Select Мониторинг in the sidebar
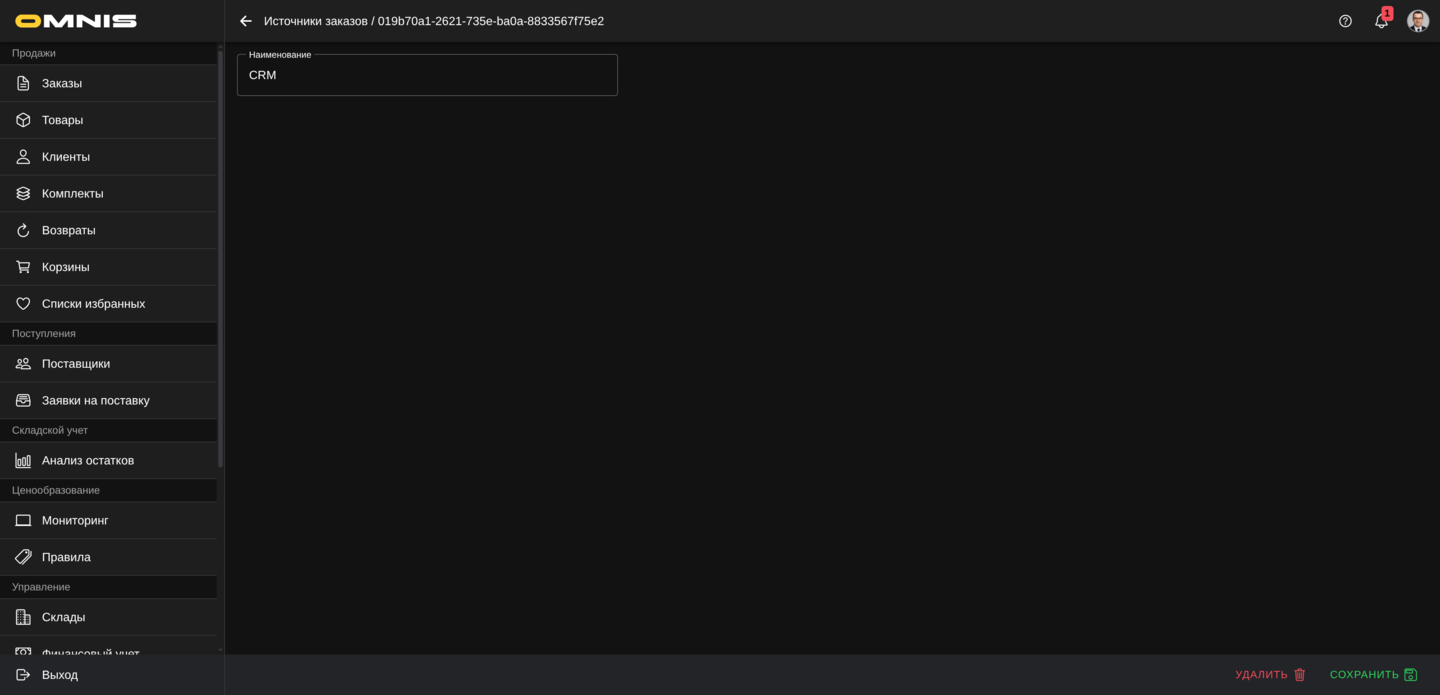This screenshot has height=695, width=1440. pos(75,521)
